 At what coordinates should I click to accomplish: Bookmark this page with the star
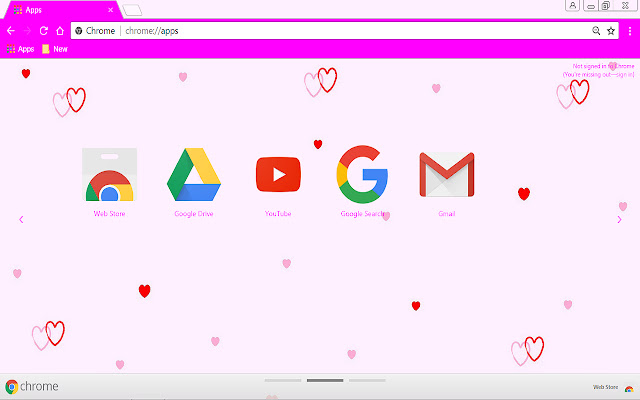click(611, 31)
